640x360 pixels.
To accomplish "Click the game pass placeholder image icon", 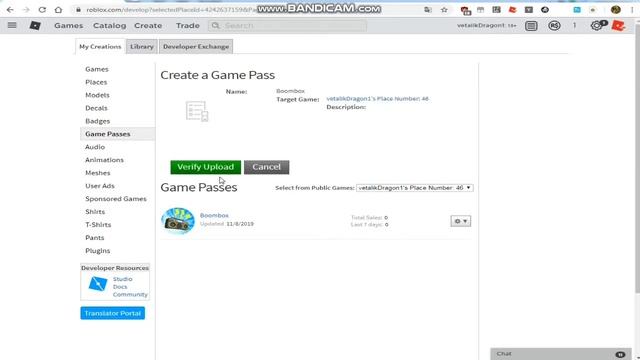I will coord(197,111).
